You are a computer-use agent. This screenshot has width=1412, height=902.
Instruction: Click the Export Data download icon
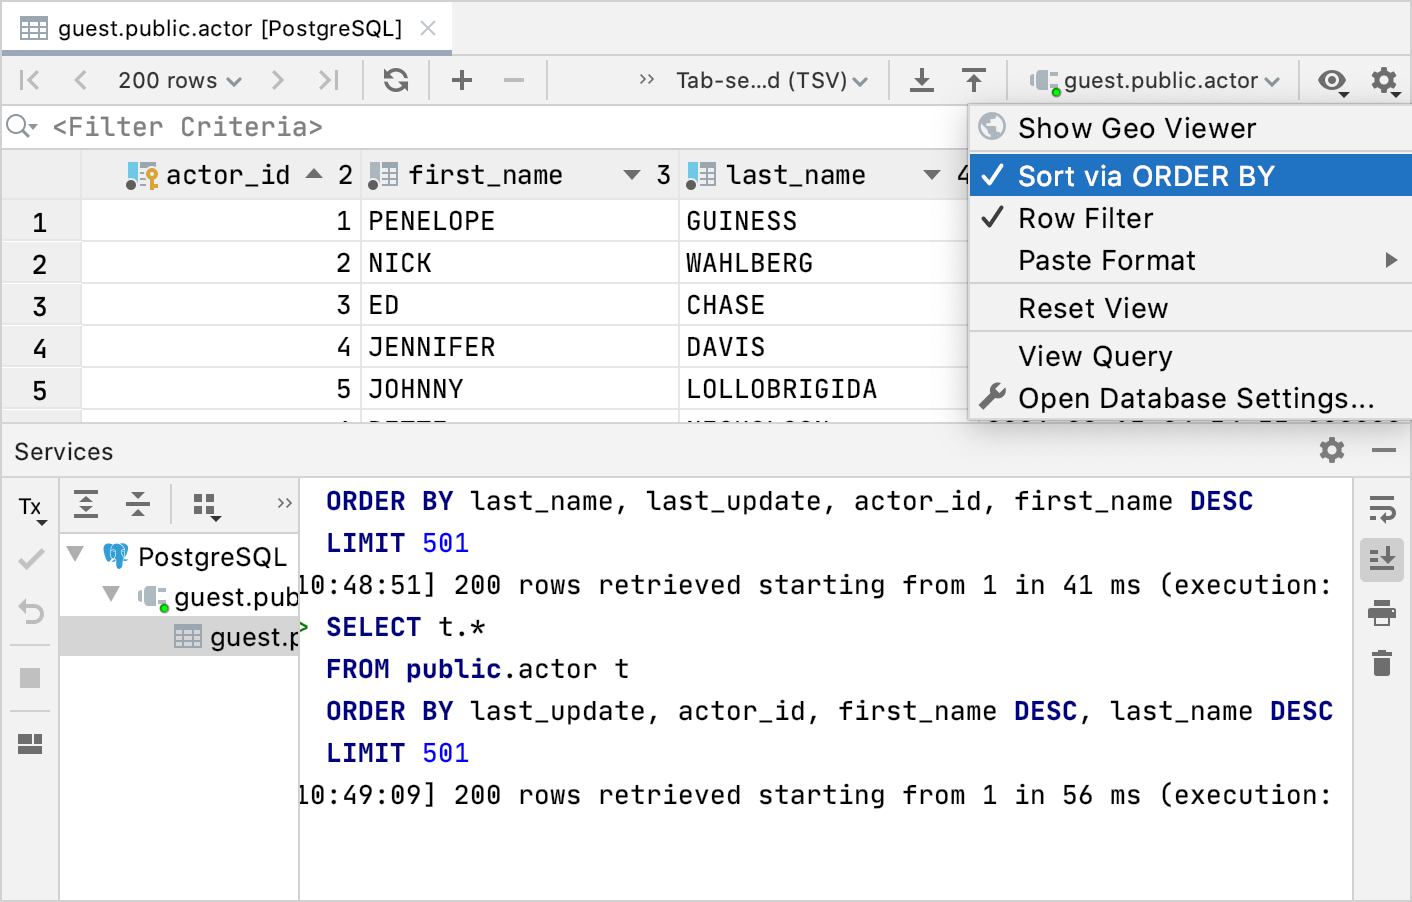(x=922, y=80)
